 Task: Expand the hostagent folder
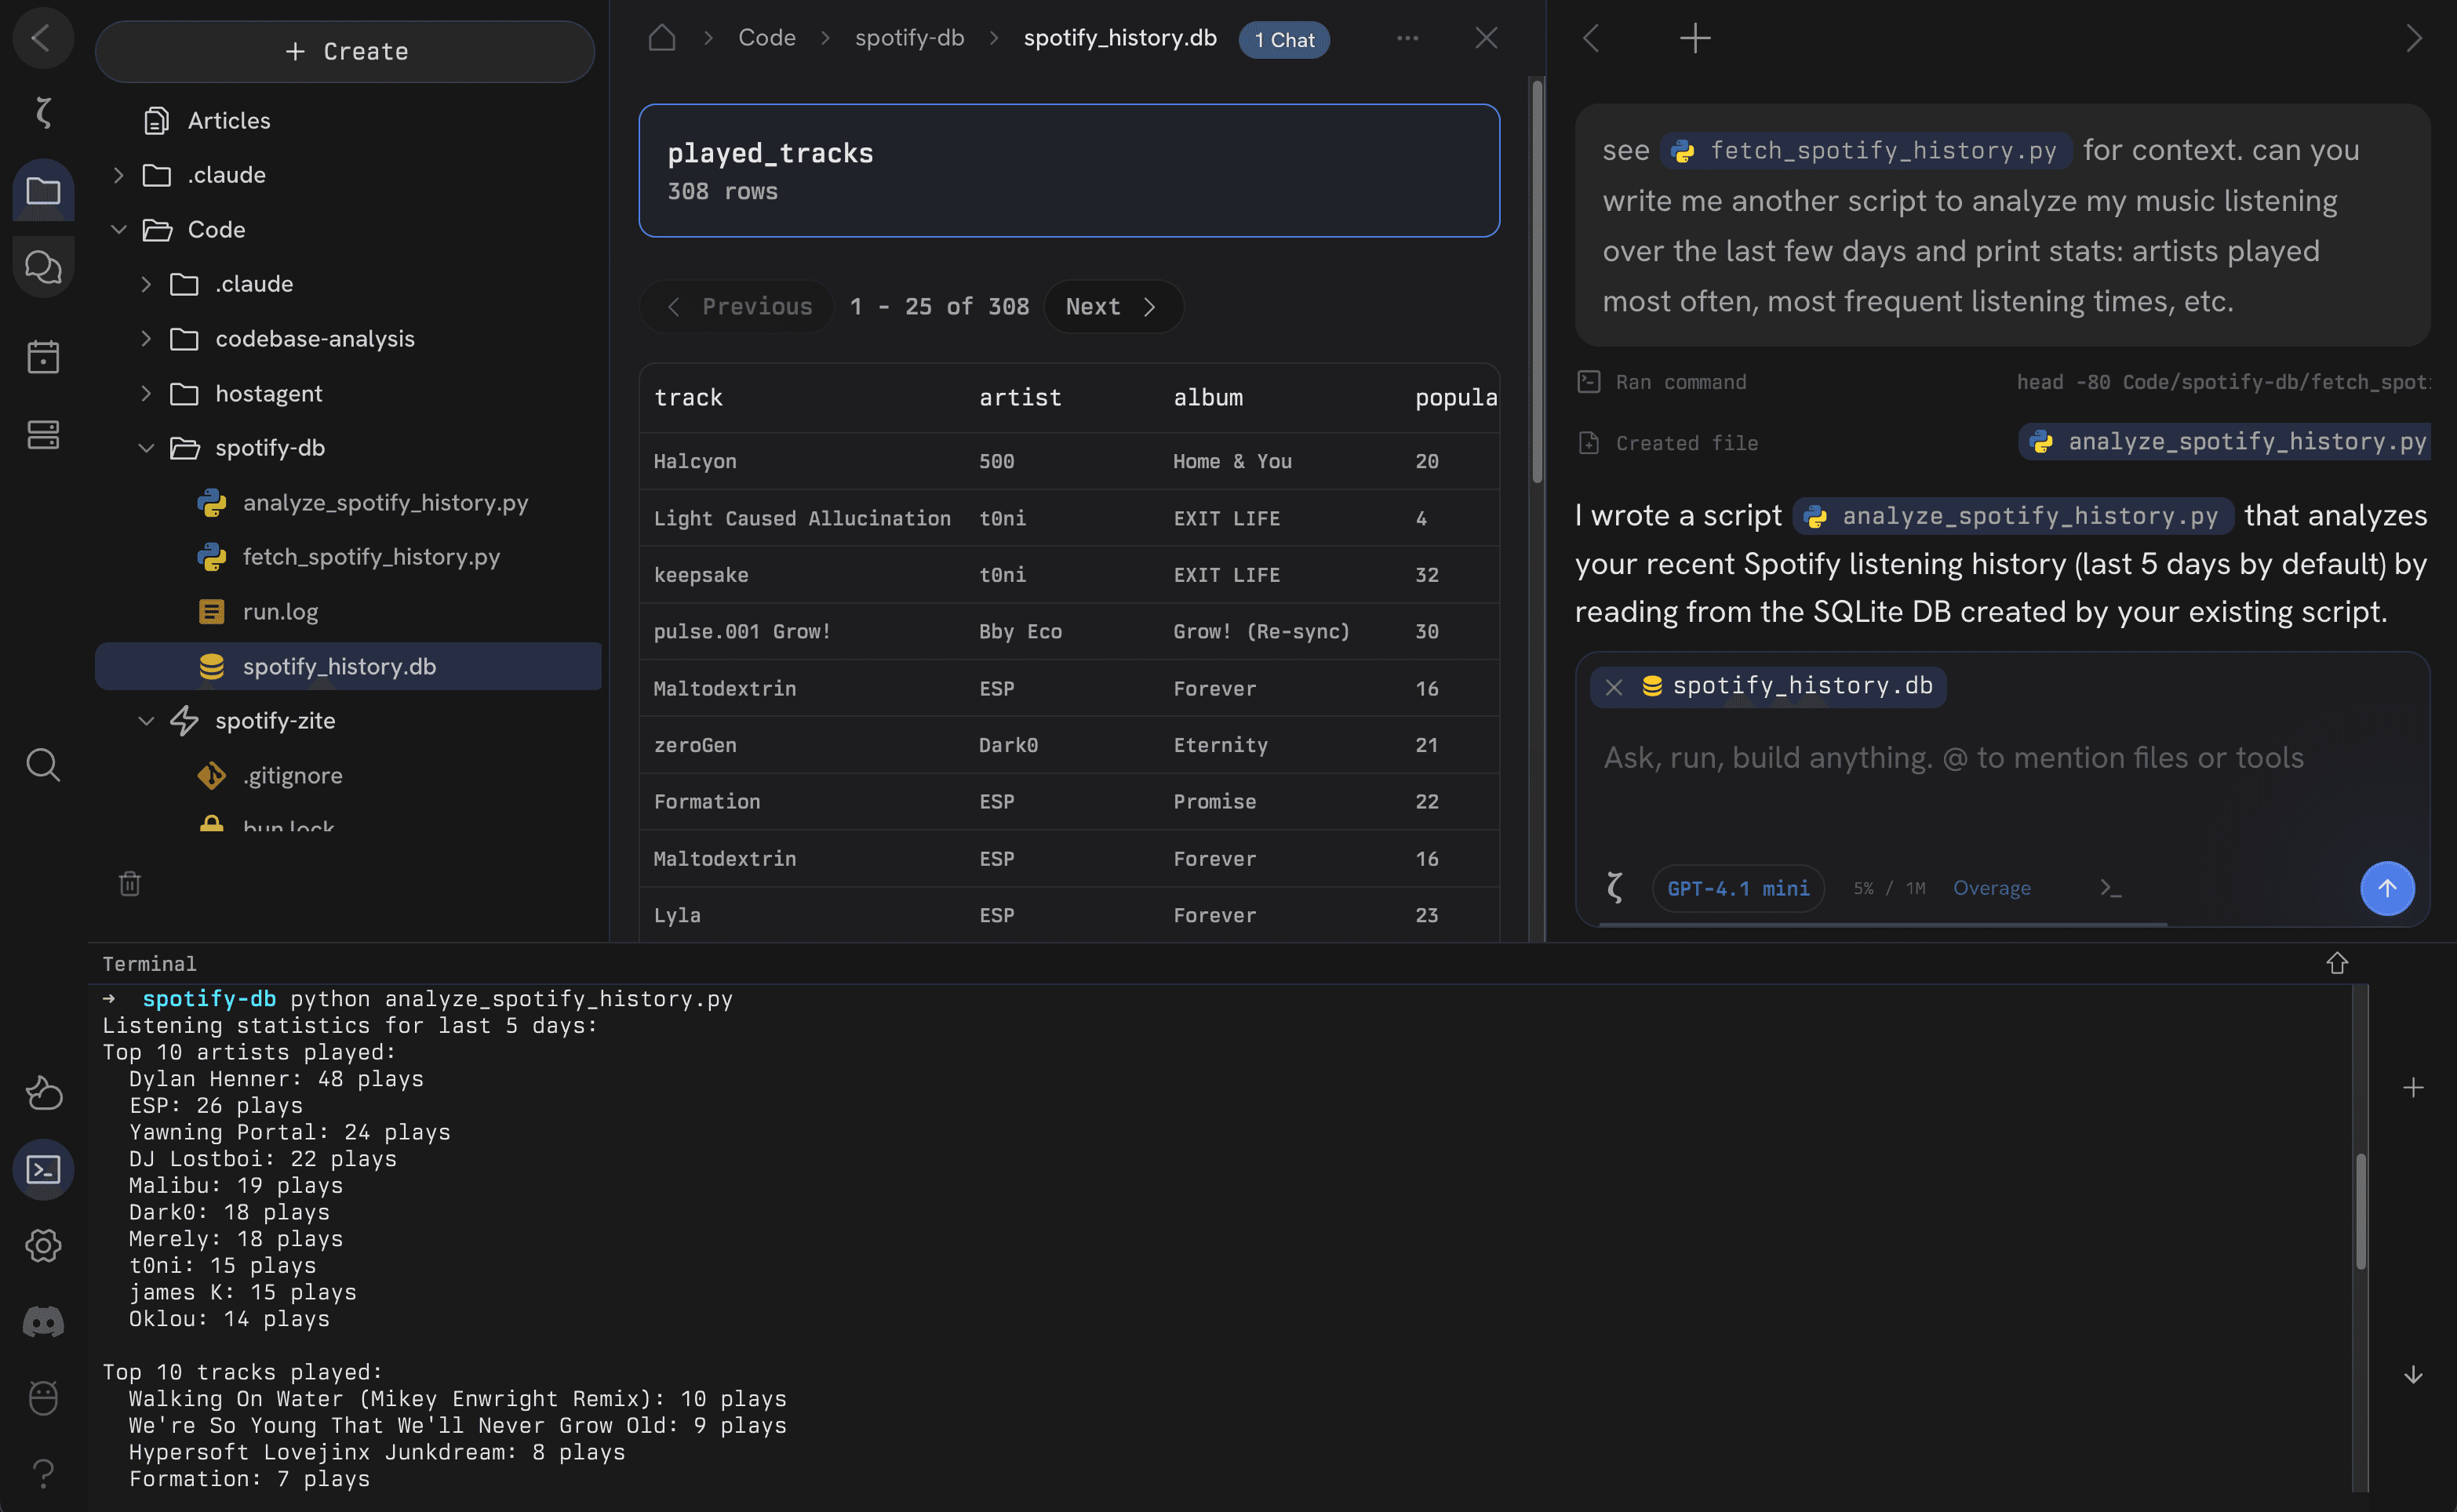pyautogui.click(x=146, y=393)
